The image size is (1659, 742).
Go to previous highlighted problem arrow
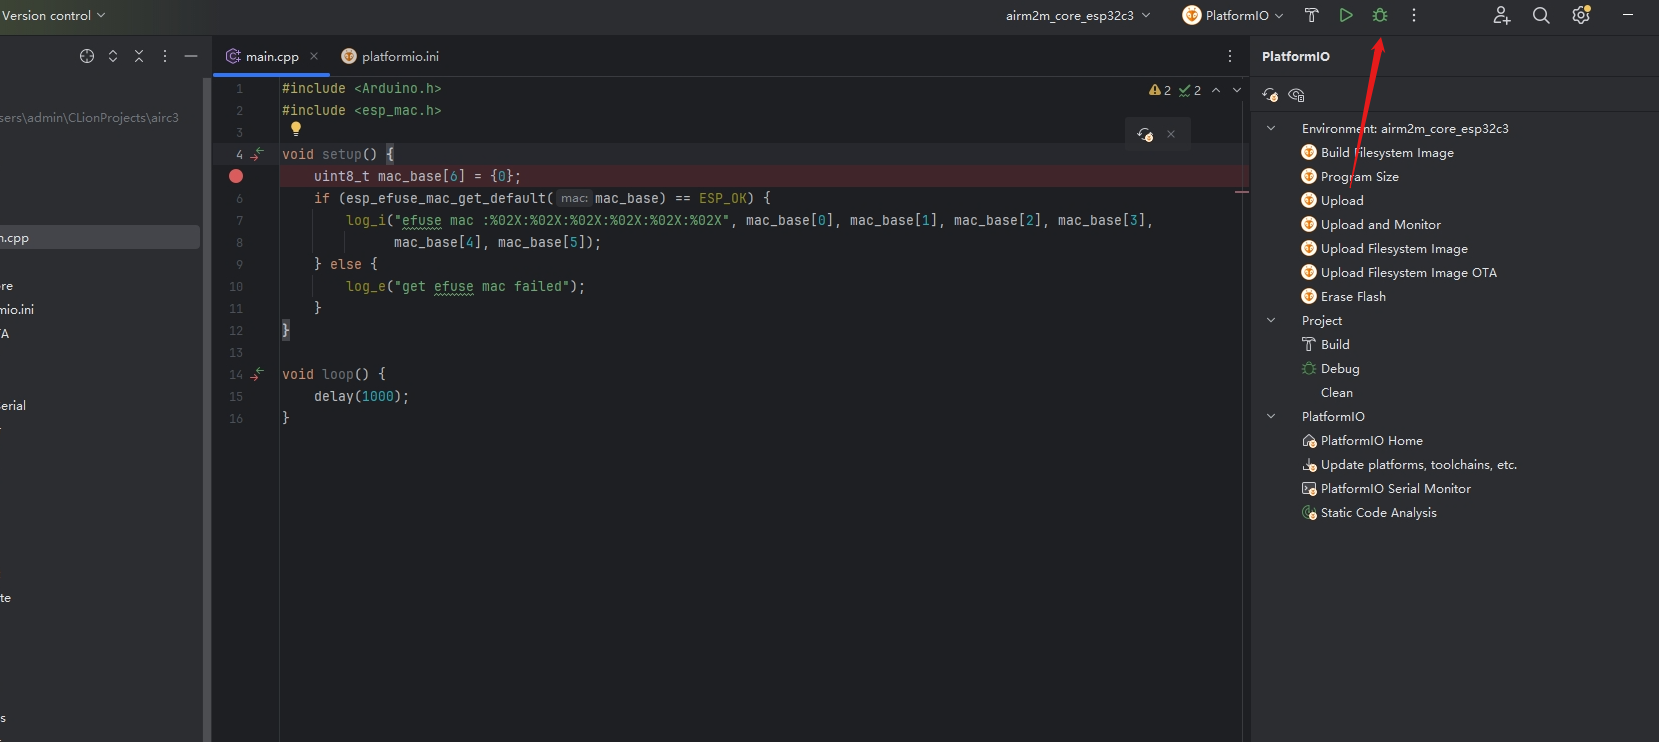click(x=1216, y=90)
